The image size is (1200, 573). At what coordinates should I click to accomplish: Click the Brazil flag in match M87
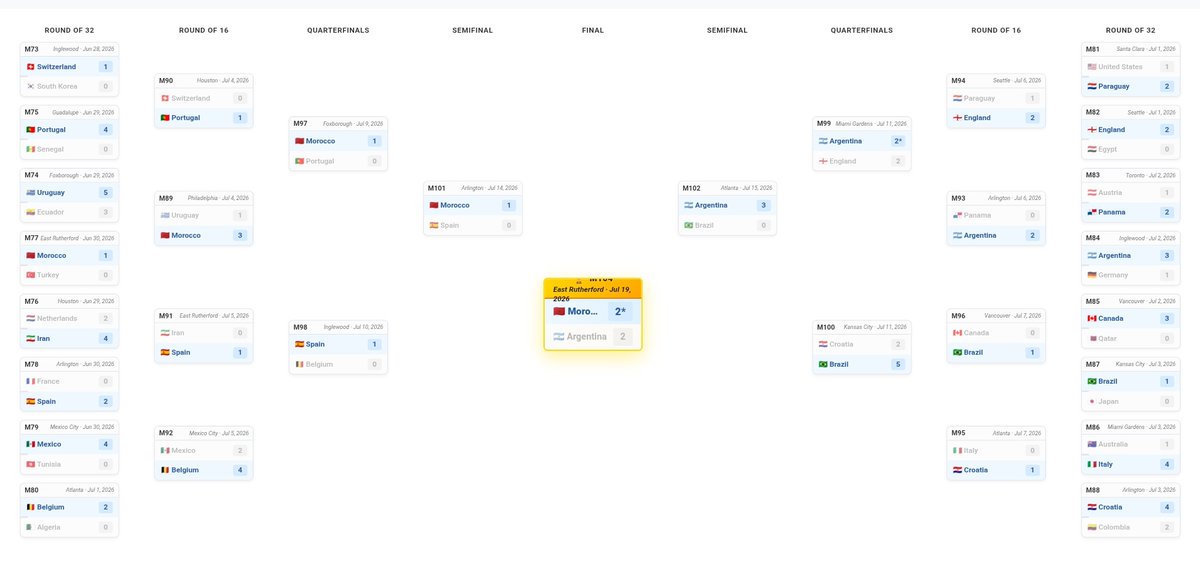click(1092, 382)
